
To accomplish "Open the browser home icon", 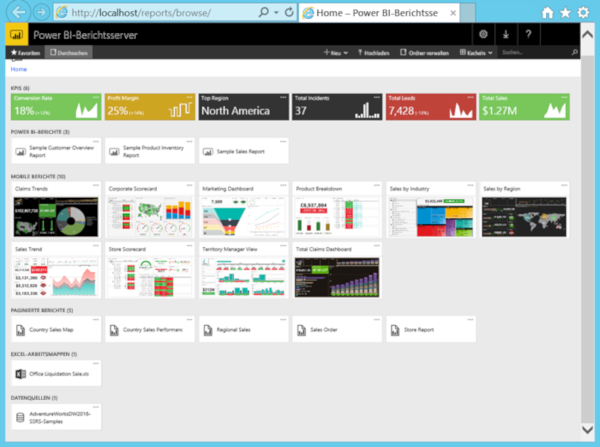I will (x=547, y=13).
